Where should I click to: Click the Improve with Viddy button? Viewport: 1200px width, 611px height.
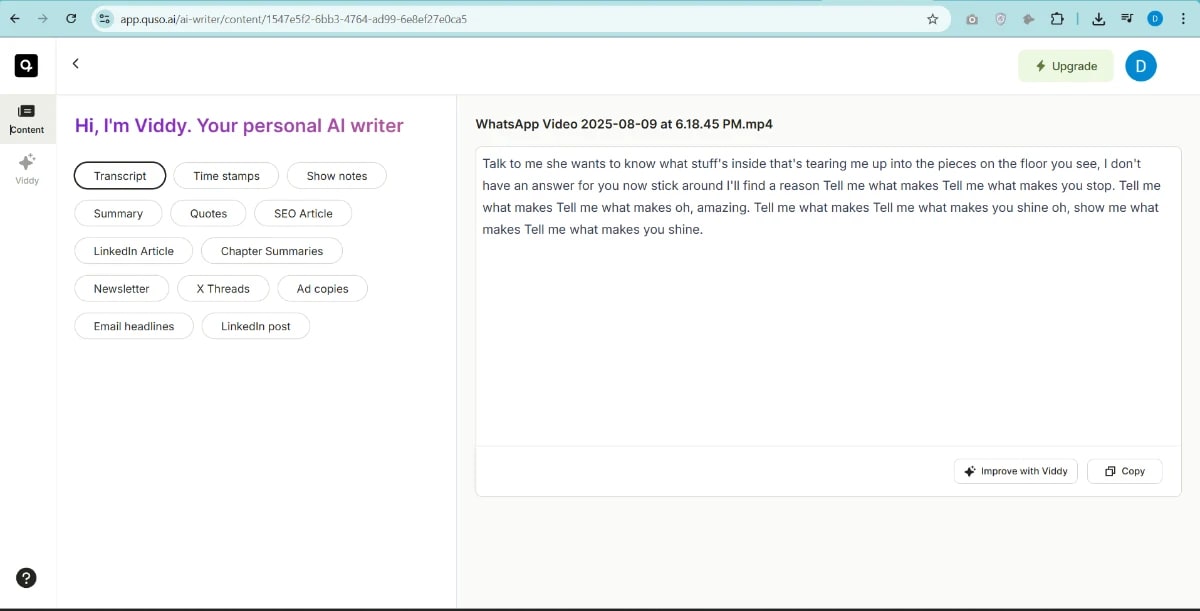1015,471
